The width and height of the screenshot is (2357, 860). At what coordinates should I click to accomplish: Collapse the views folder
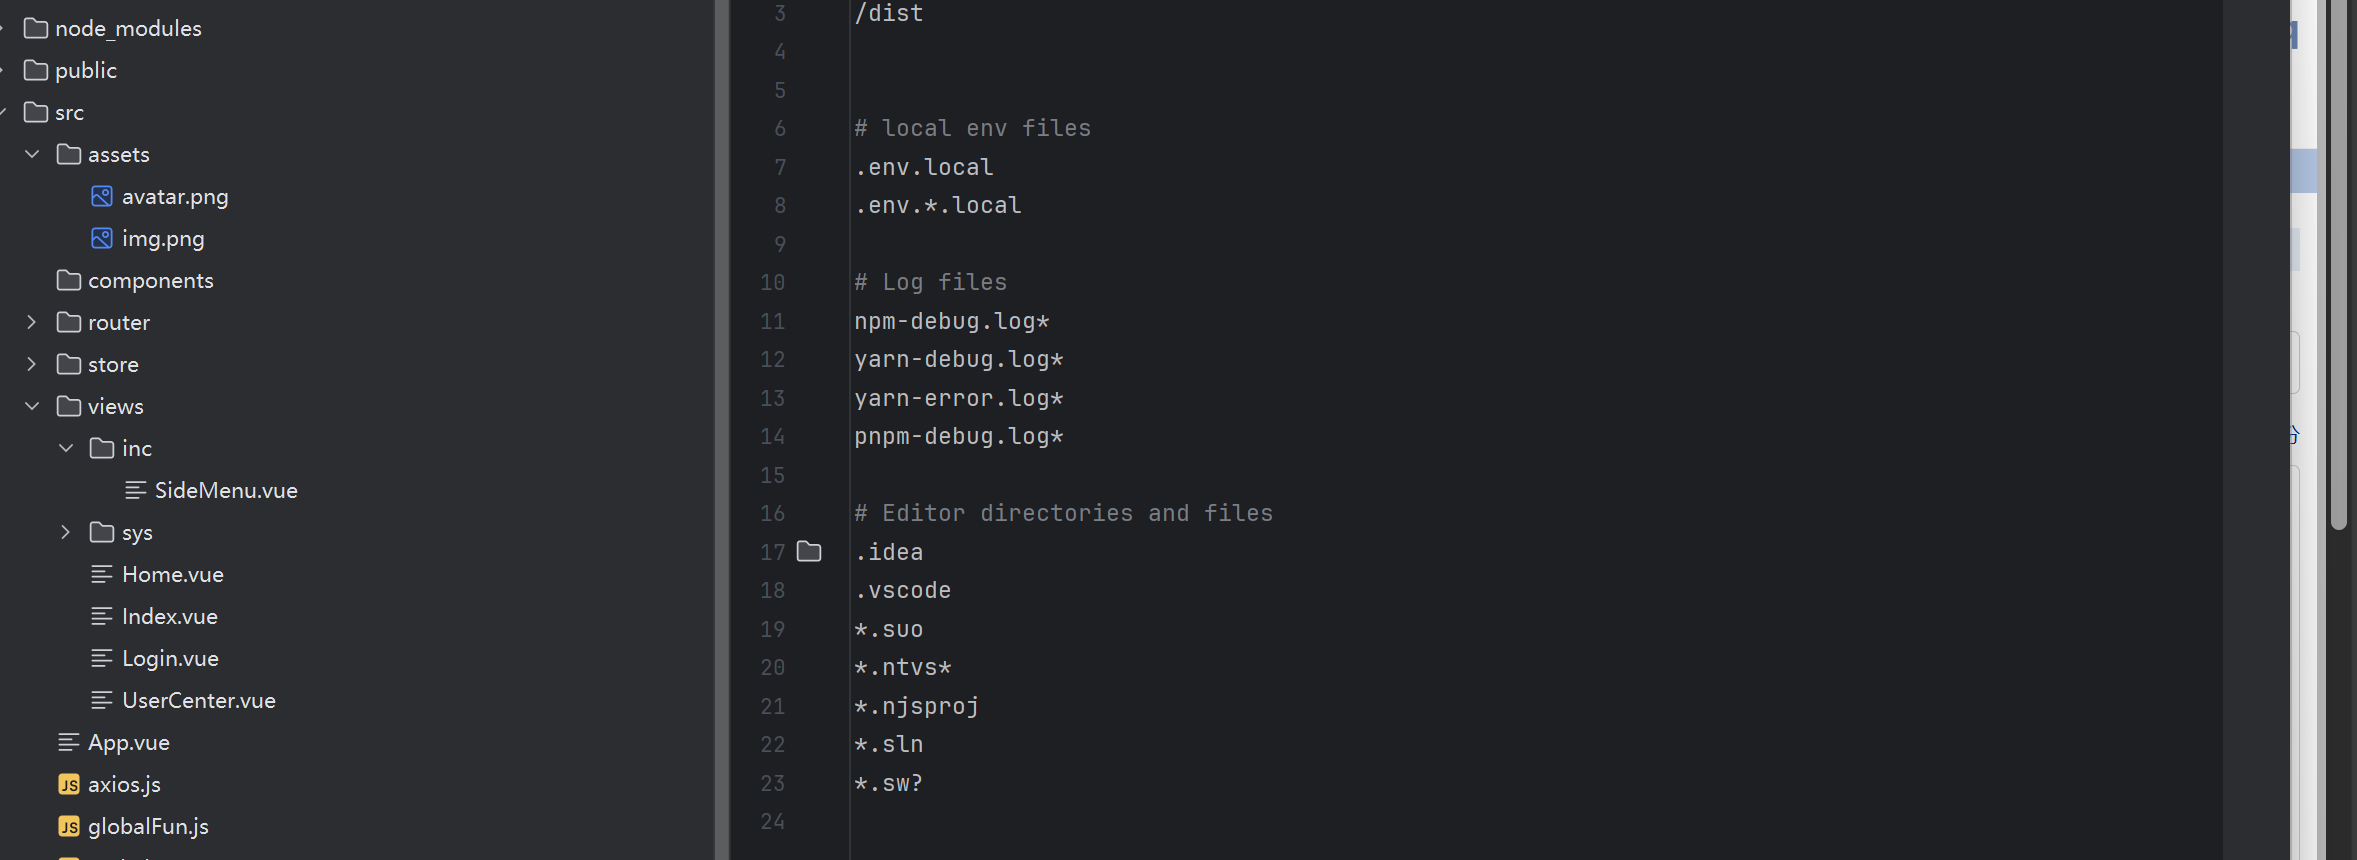tap(32, 406)
